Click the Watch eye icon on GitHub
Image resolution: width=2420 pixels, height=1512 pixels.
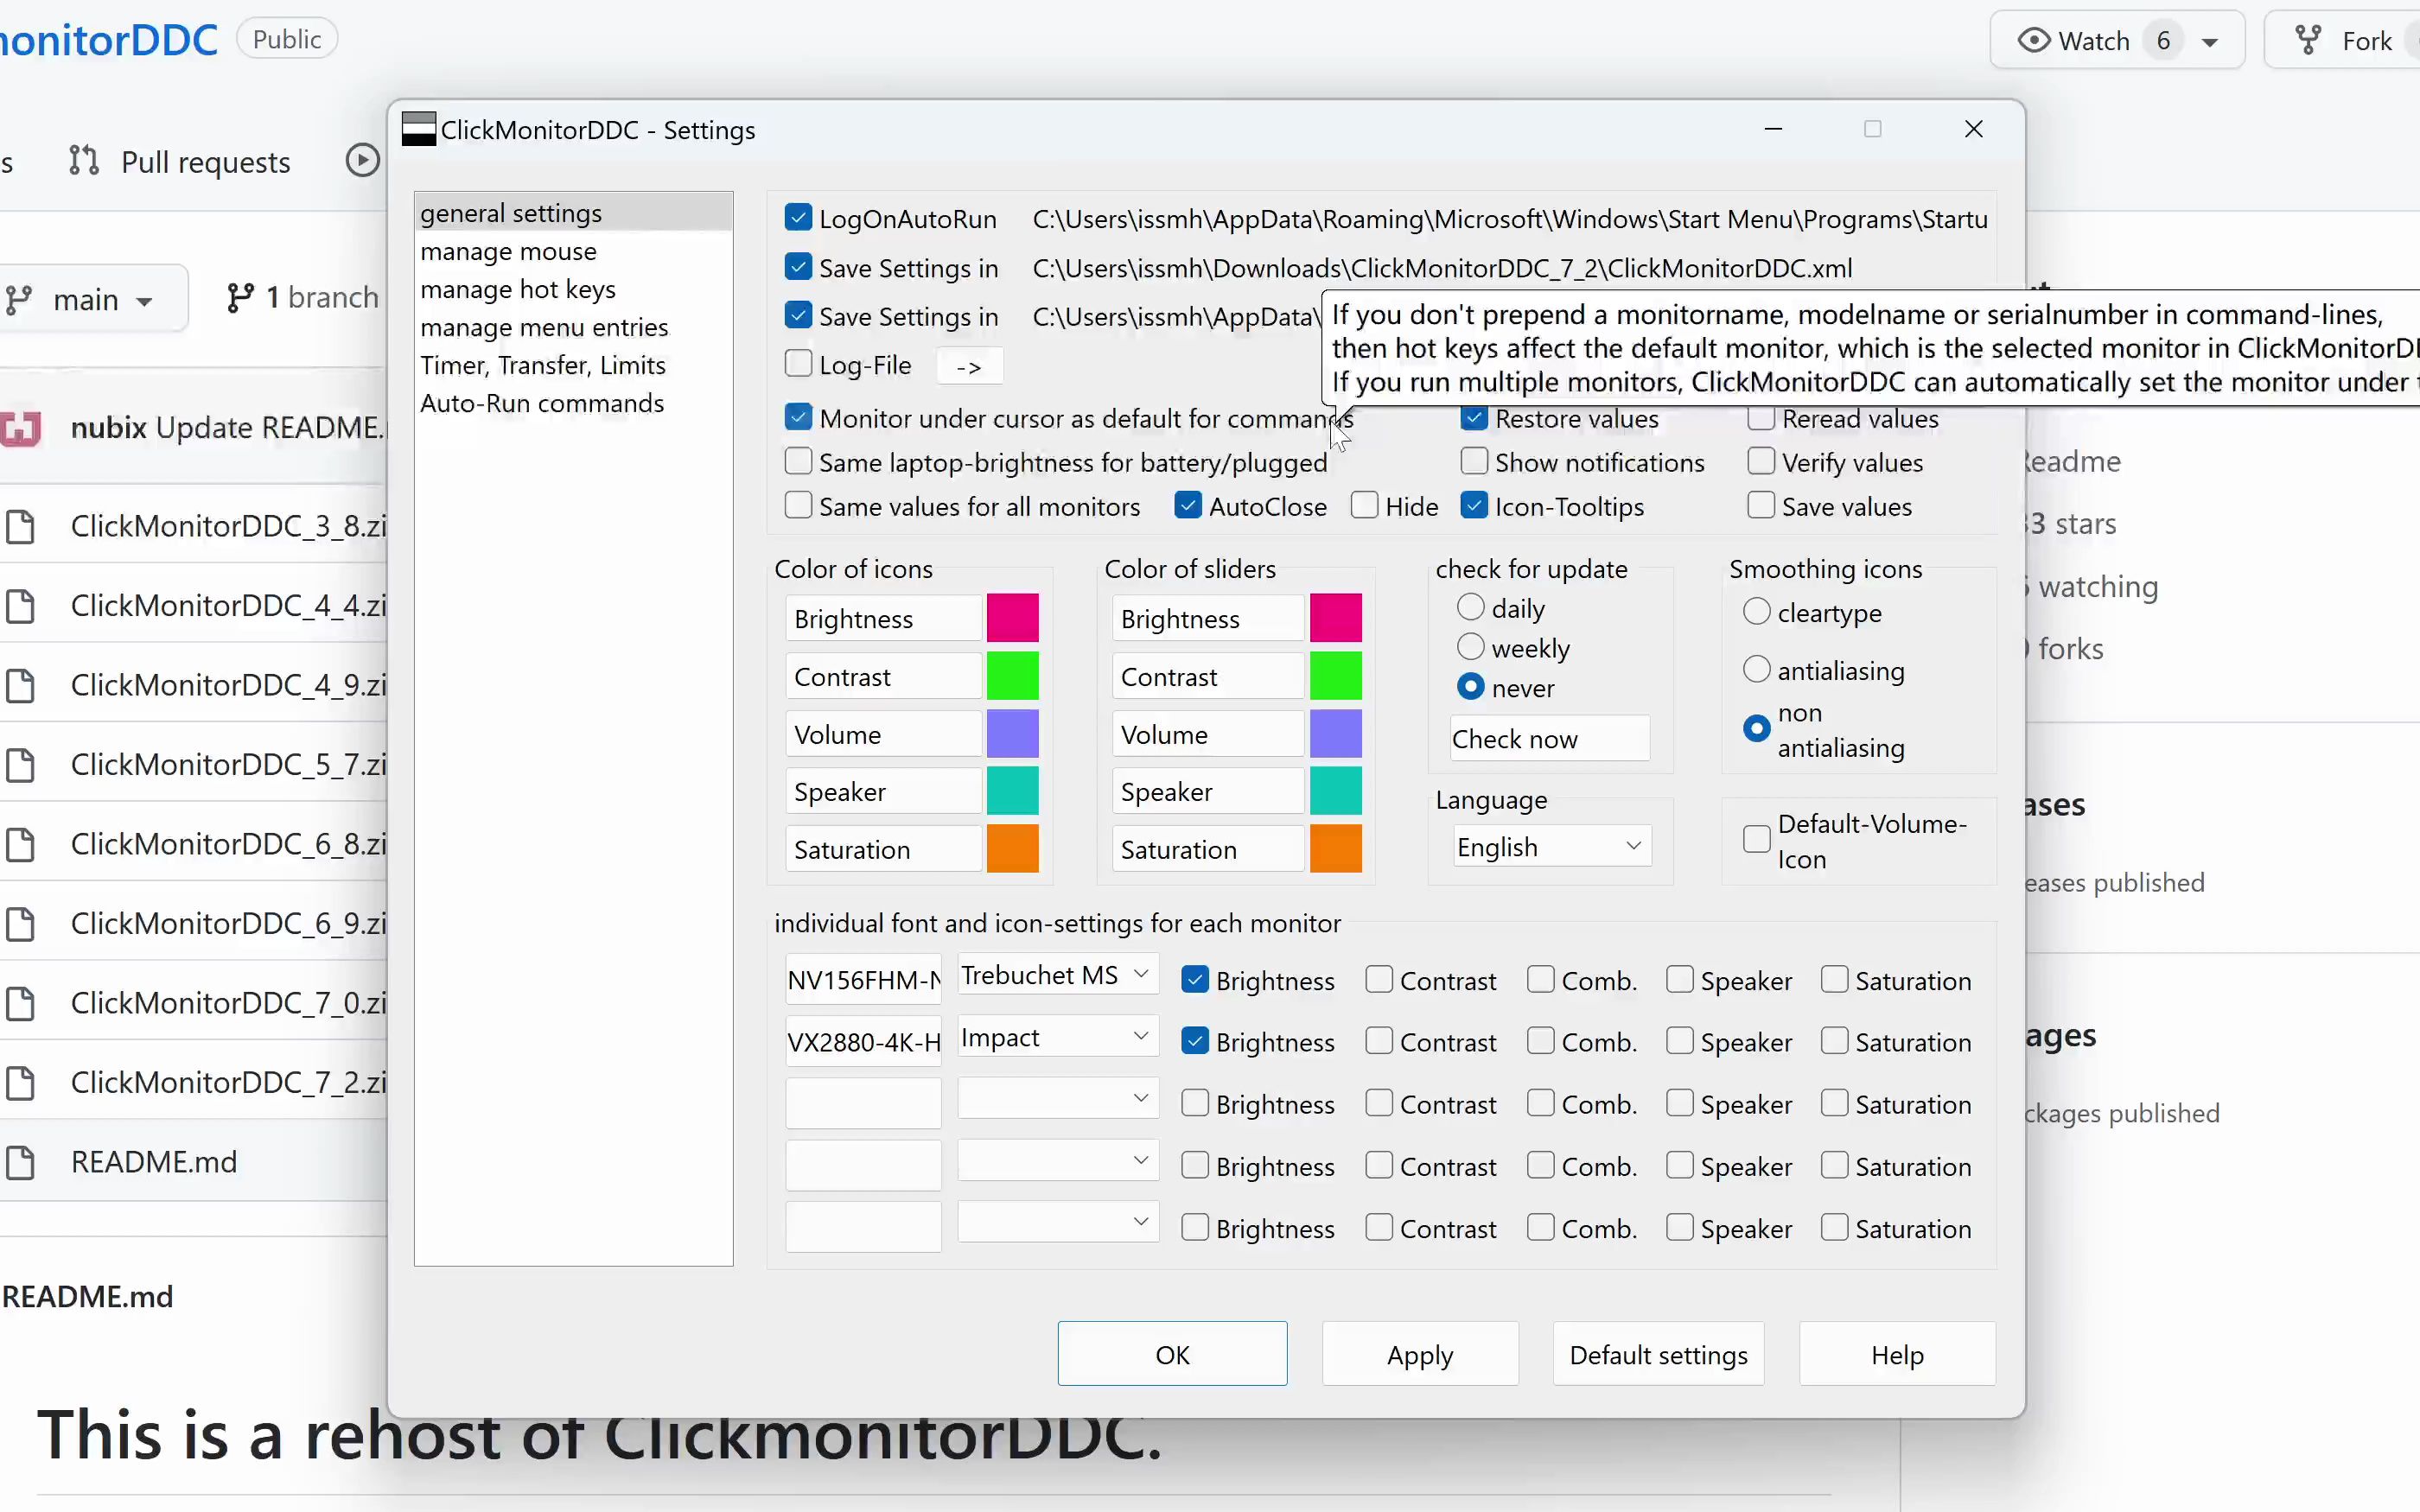(x=2033, y=41)
